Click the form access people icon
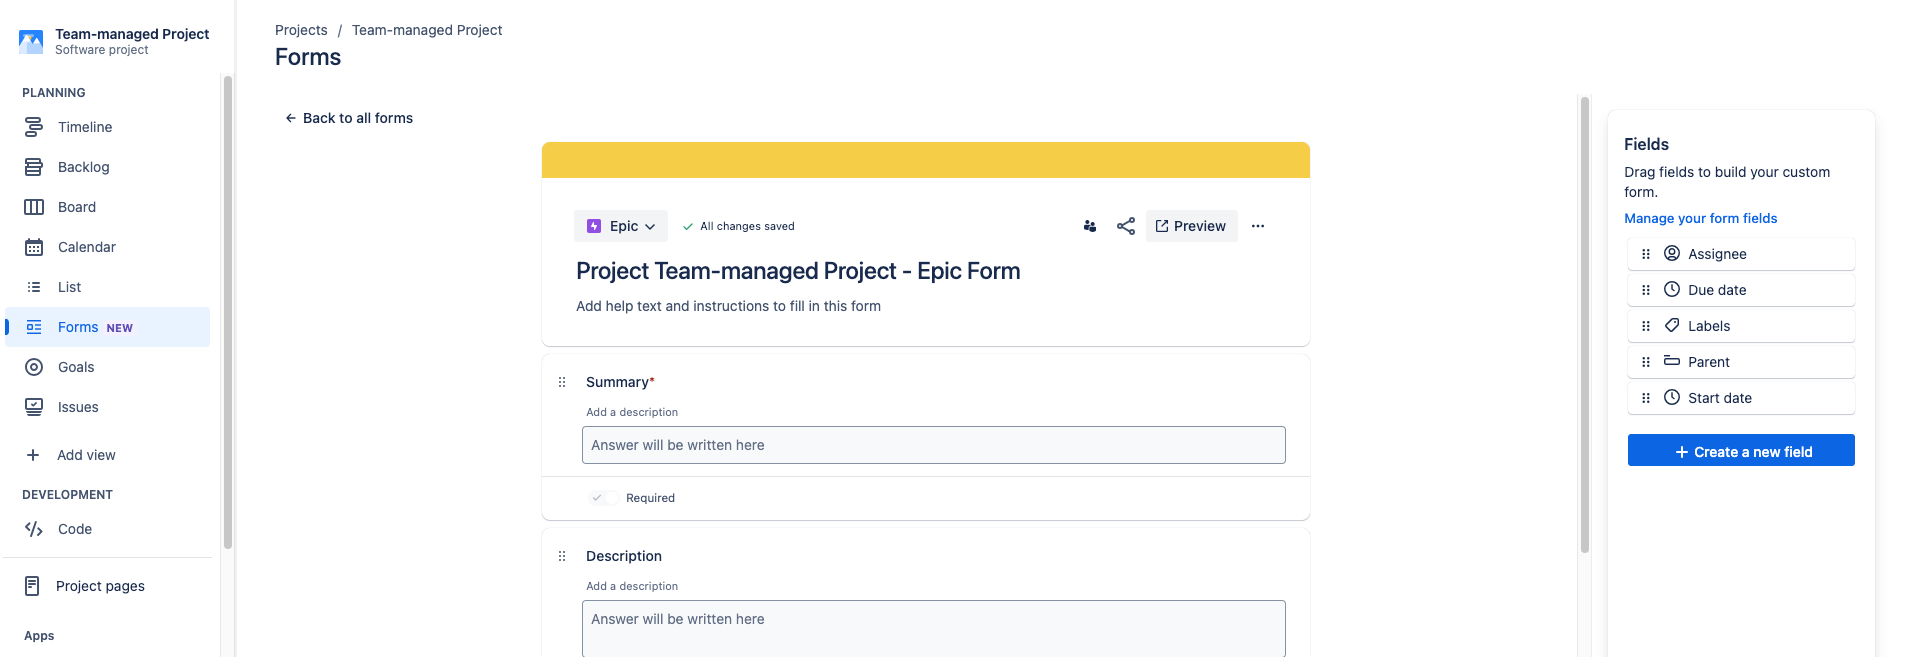The image size is (1907, 657). 1090,226
